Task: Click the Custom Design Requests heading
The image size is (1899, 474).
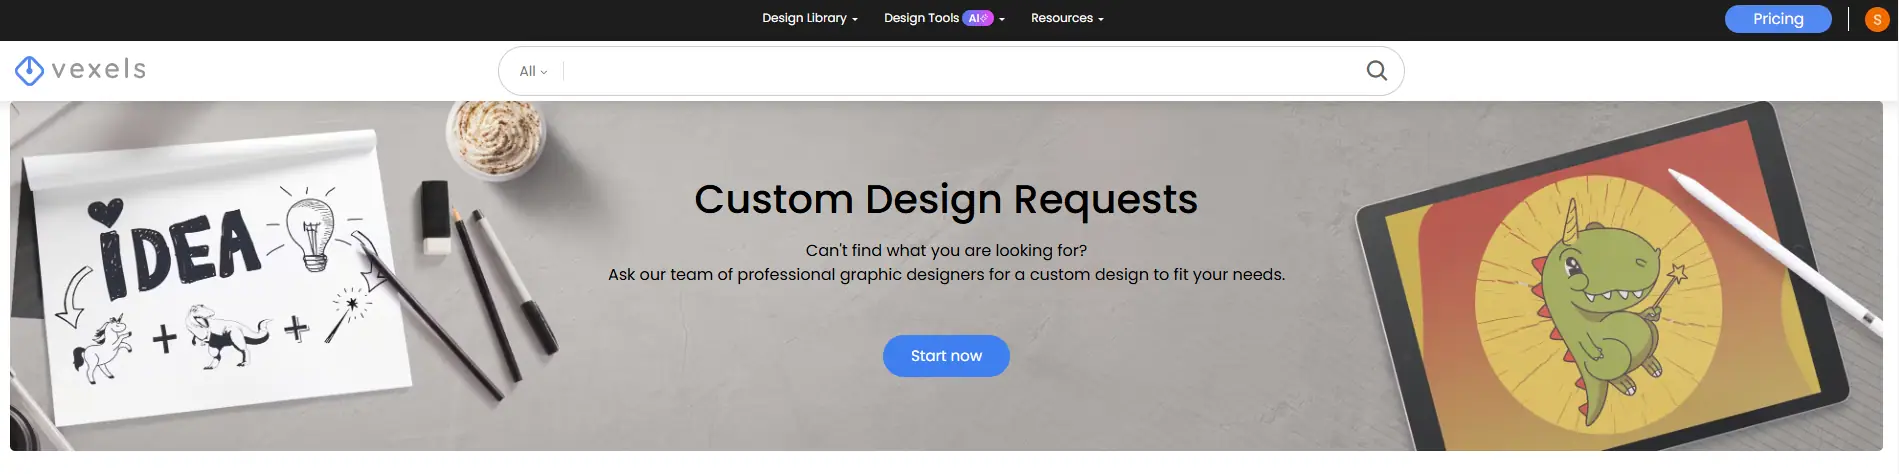Action: point(945,199)
